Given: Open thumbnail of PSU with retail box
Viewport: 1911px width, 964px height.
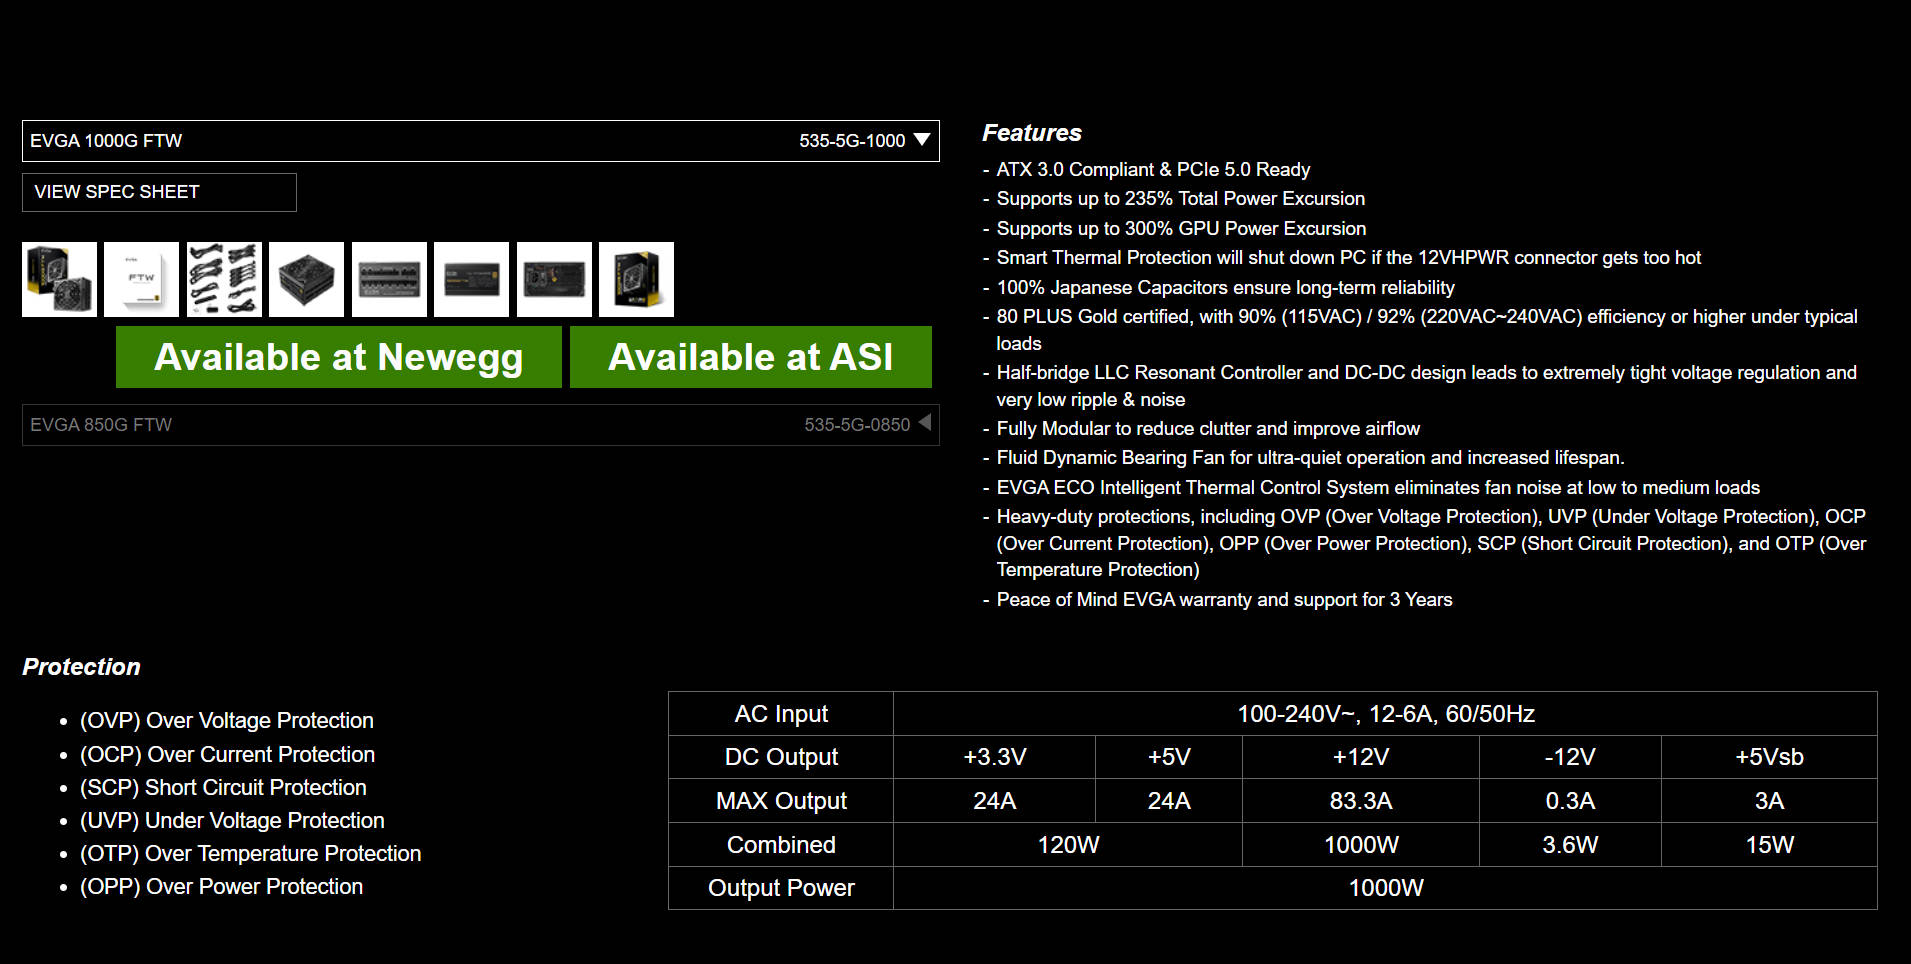Looking at the screenshot, I should [59, 279].
